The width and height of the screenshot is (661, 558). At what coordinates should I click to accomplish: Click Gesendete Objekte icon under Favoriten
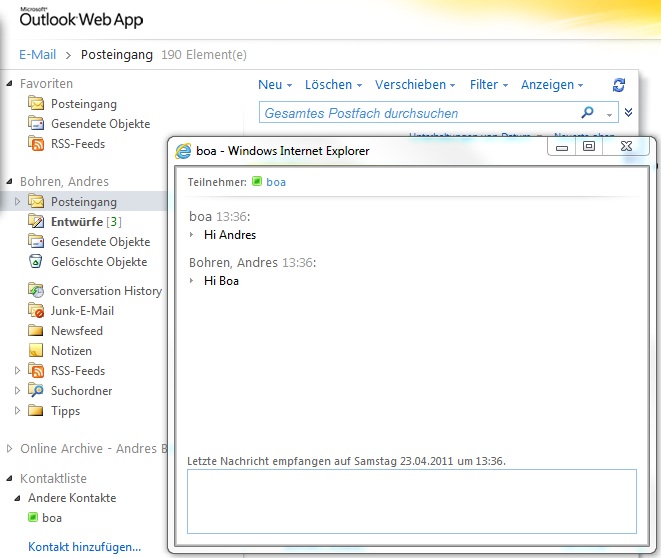pos(36,123)
